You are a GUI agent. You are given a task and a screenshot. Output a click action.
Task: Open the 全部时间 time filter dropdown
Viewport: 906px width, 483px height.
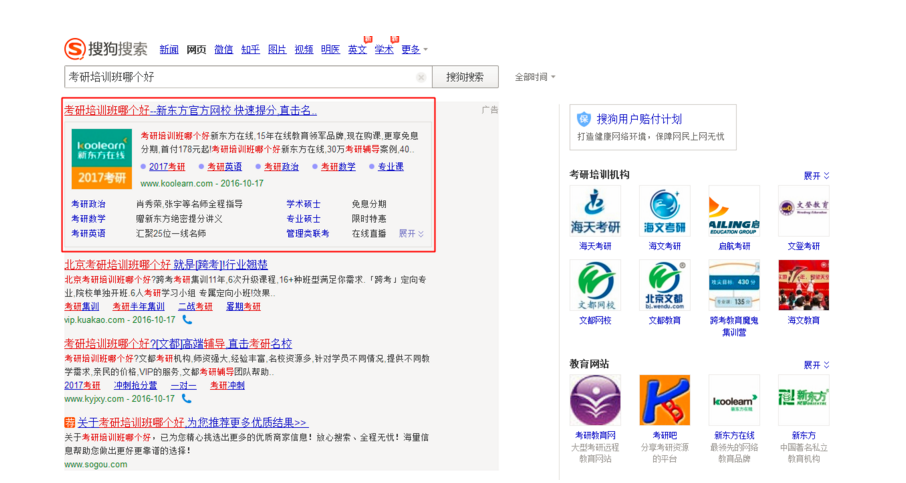tap(534, 77)
